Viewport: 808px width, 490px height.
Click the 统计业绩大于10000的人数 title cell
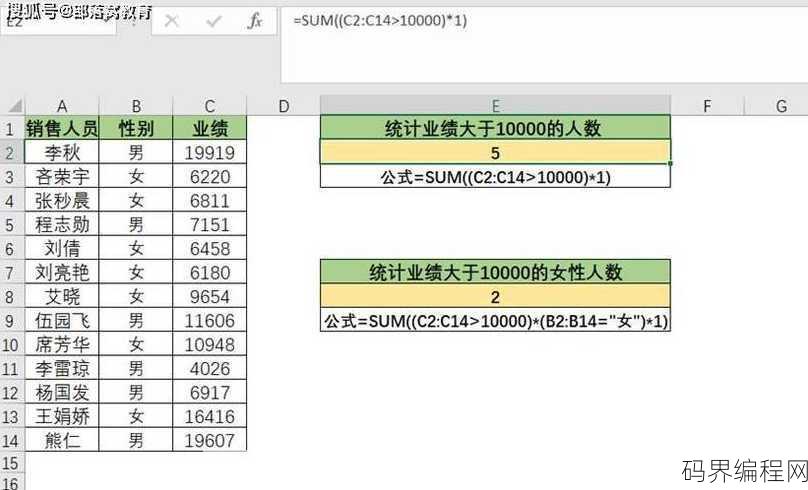pos(495,128)
